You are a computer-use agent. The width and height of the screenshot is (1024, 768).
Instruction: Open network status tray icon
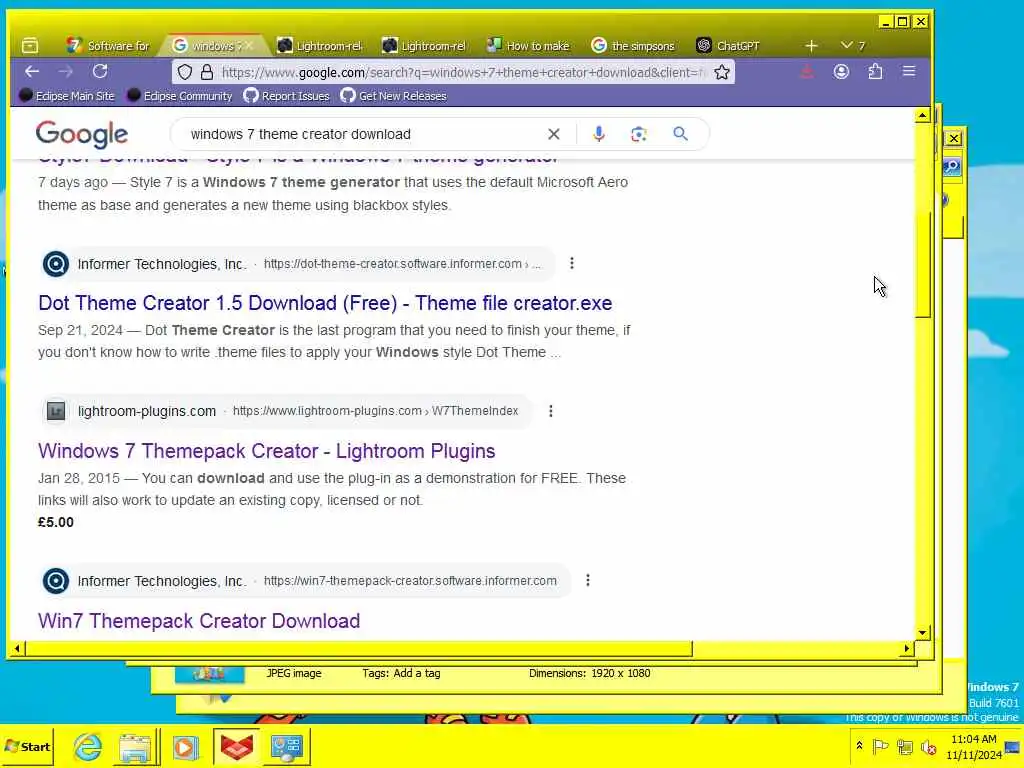905,746
